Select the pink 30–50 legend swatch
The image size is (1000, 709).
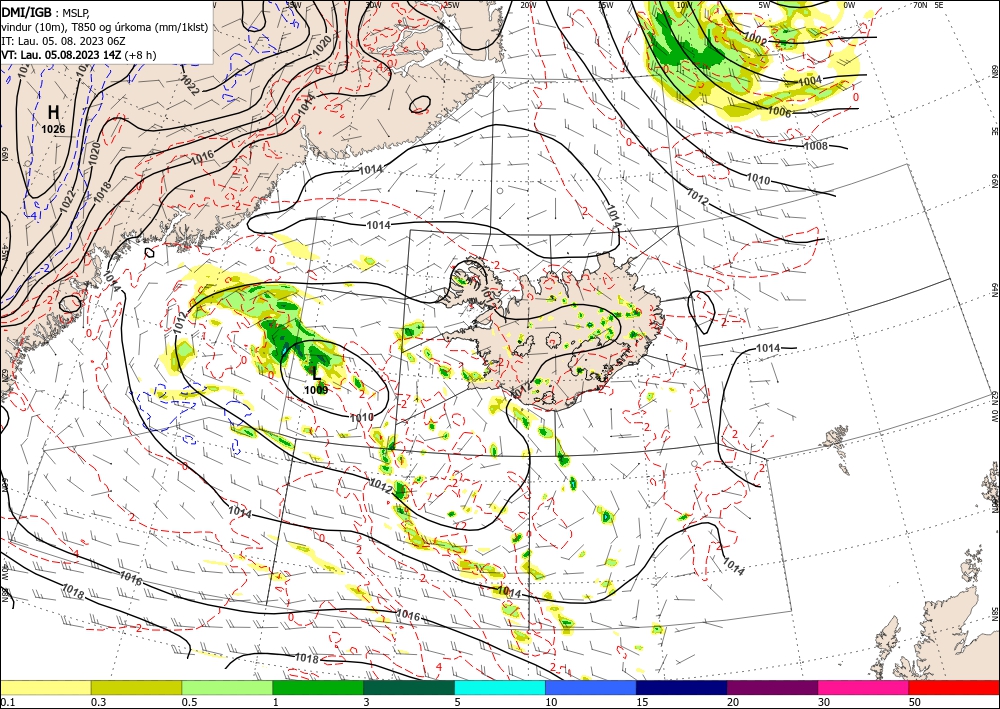tap(864, 687)
